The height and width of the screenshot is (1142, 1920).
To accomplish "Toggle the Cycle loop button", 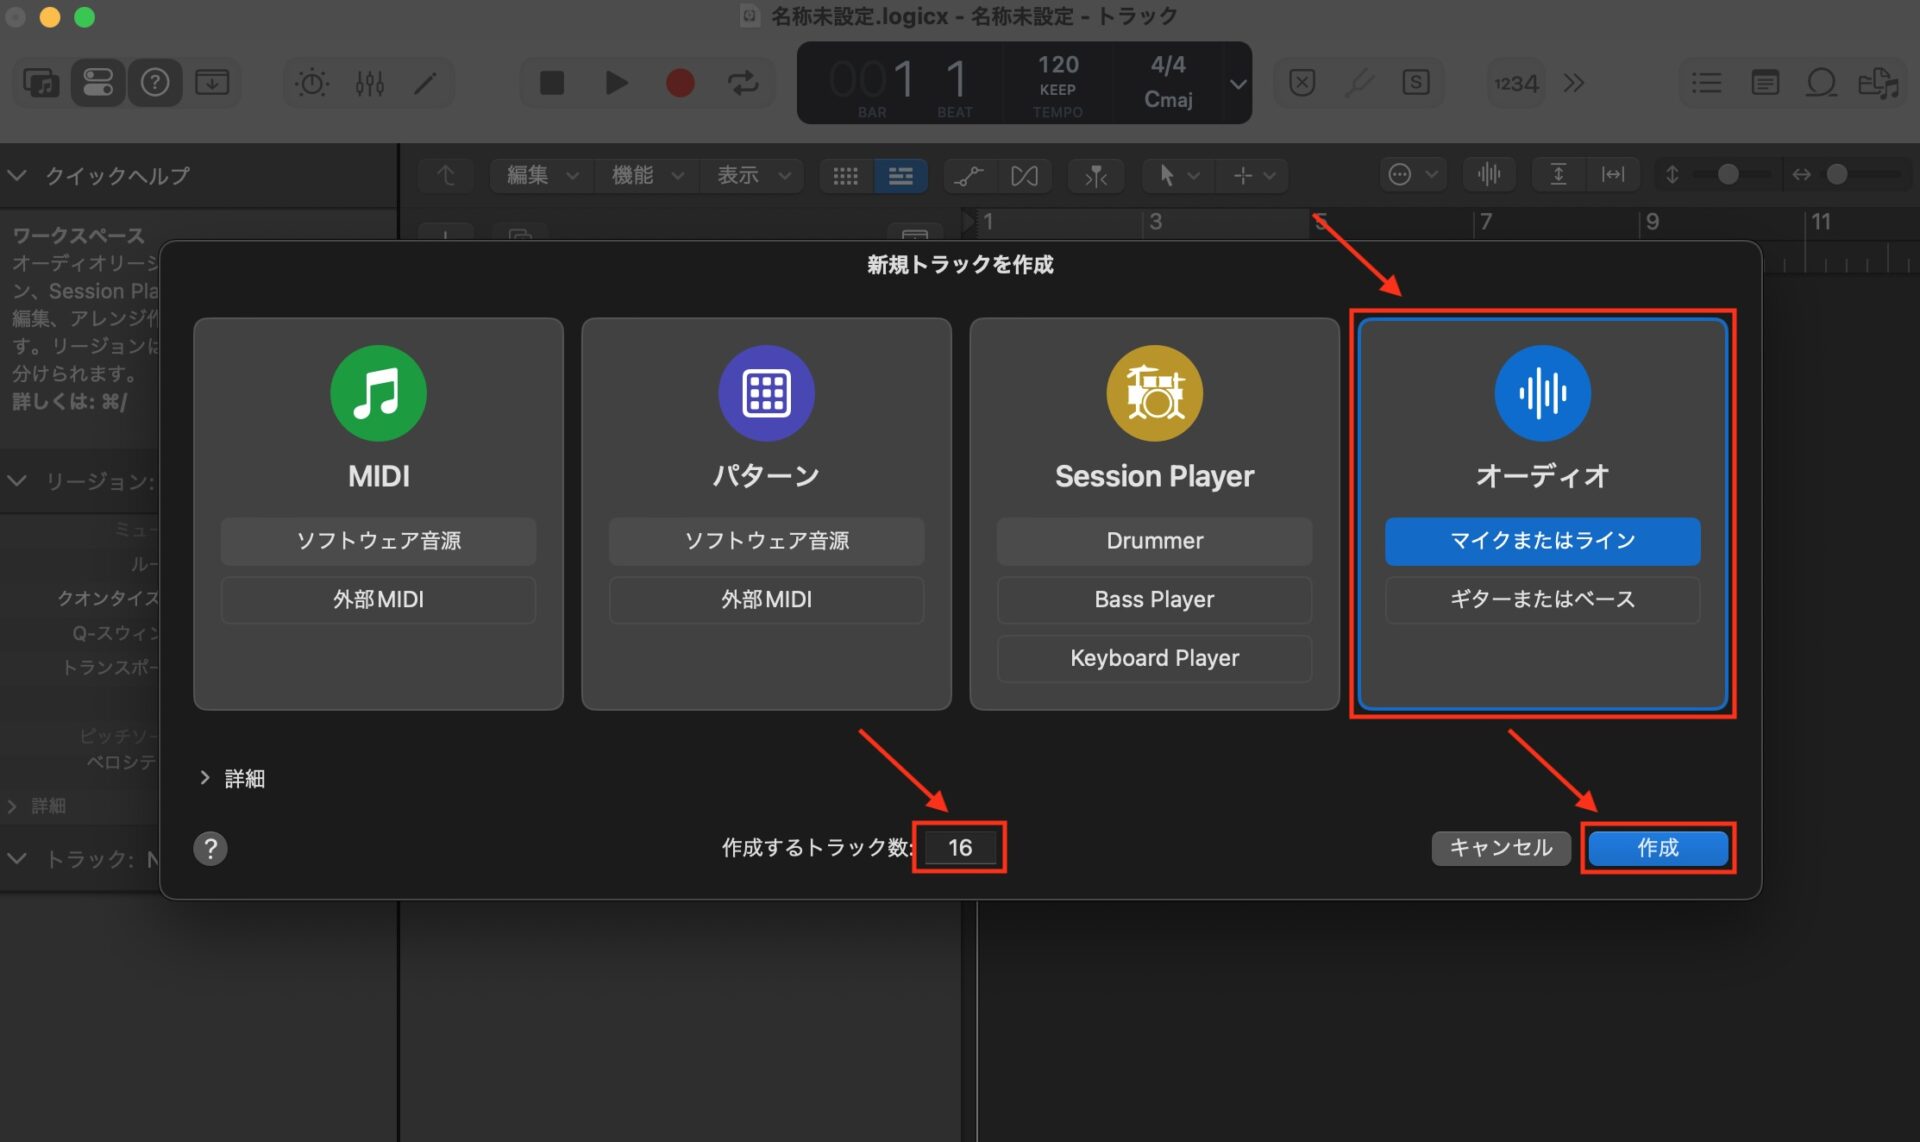I will 743,83.
